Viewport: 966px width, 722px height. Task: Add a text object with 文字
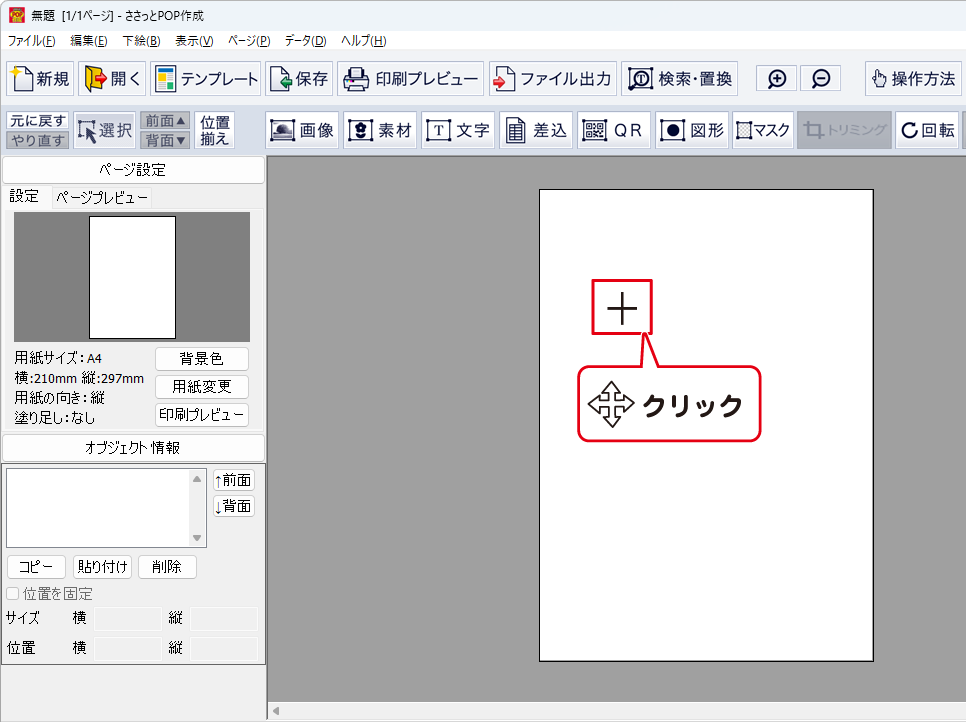click(x=458, y=130)
